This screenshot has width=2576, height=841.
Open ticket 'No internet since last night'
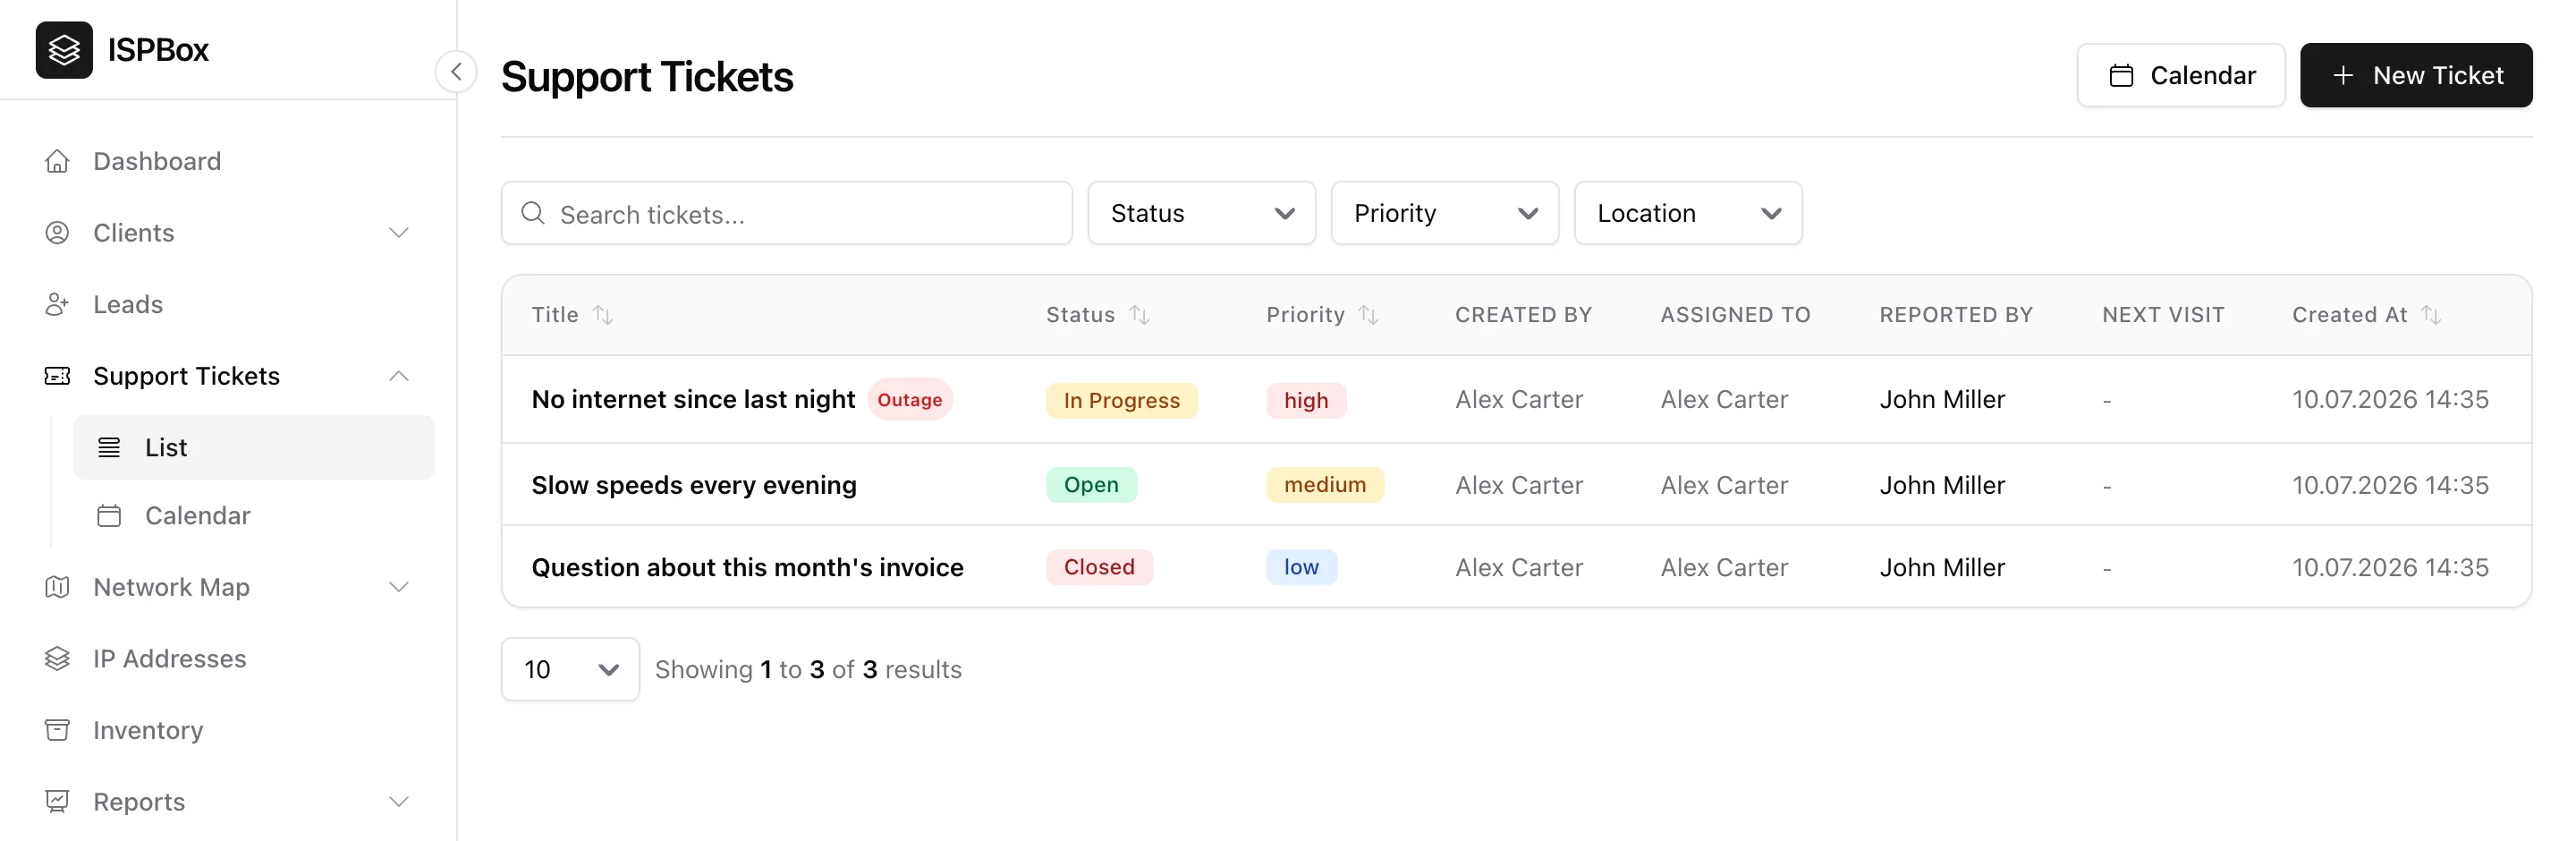click(x=693, y=399)
